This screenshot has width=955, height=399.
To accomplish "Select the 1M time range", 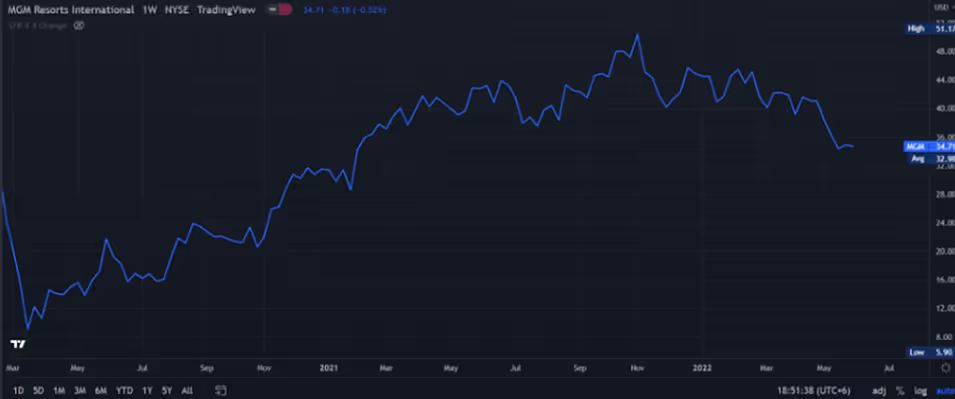I will tap(59, 390).
